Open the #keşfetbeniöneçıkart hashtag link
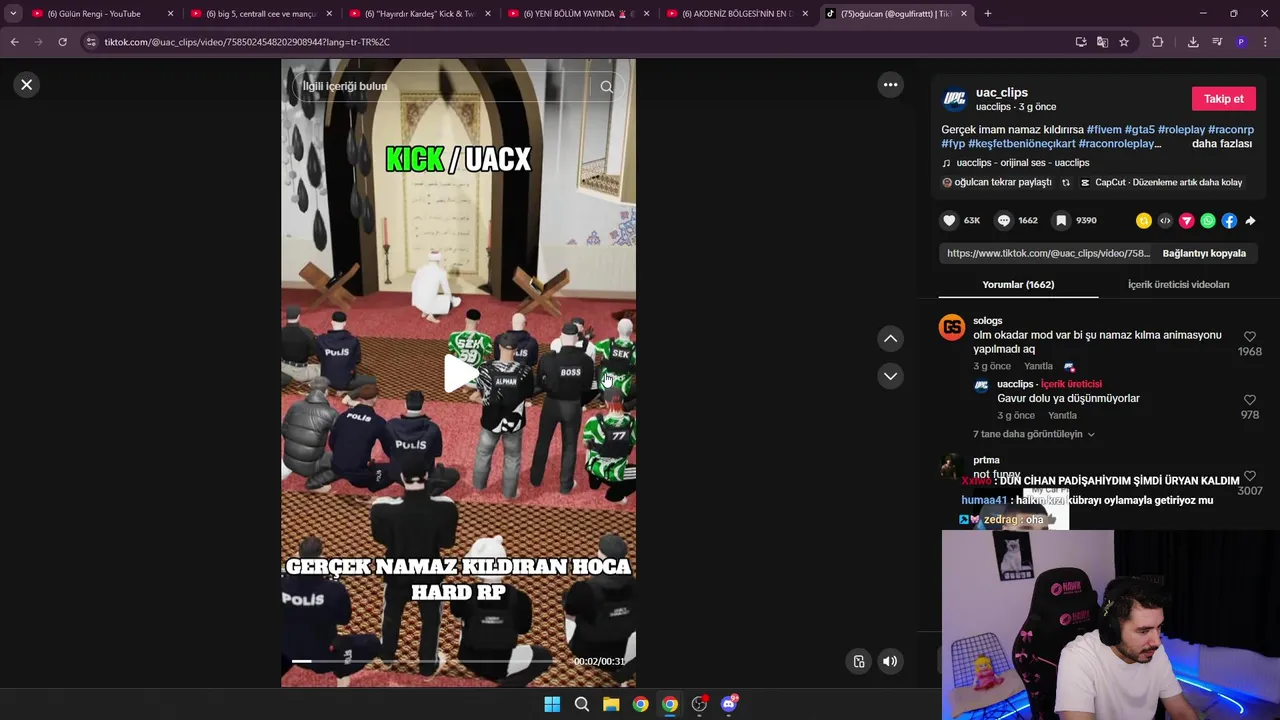1280x720 pixels. [x=1022, y=144]
